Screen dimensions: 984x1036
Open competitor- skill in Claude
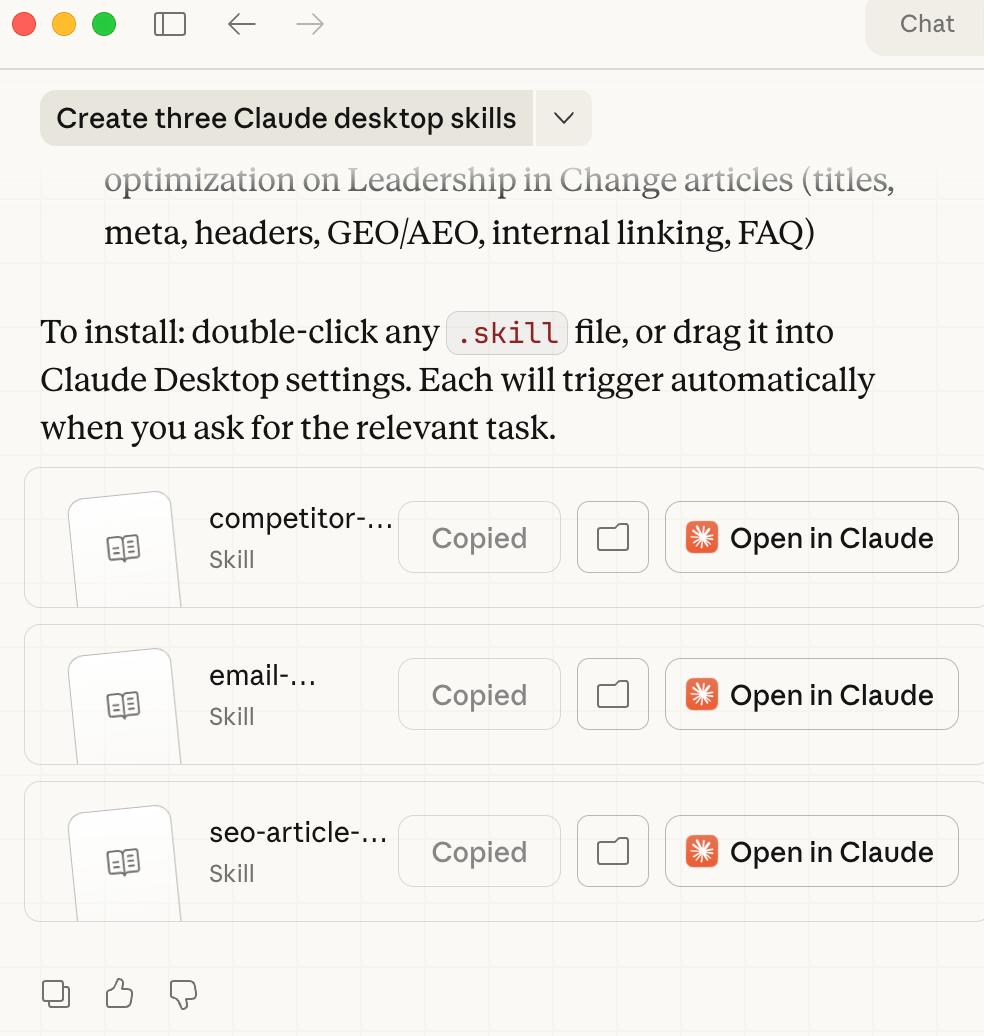pyautogui.click(x=812, y=537)
